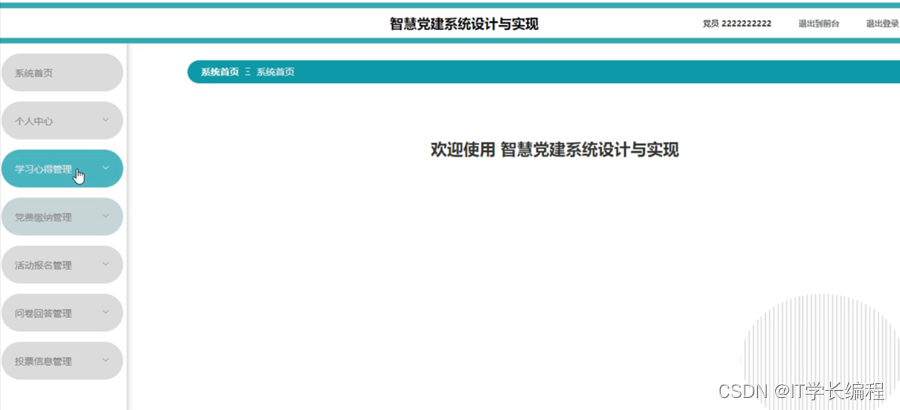Open the 个人中心 sidebar menu
Screen dimensions: 900x410
(x=62, y=121)
